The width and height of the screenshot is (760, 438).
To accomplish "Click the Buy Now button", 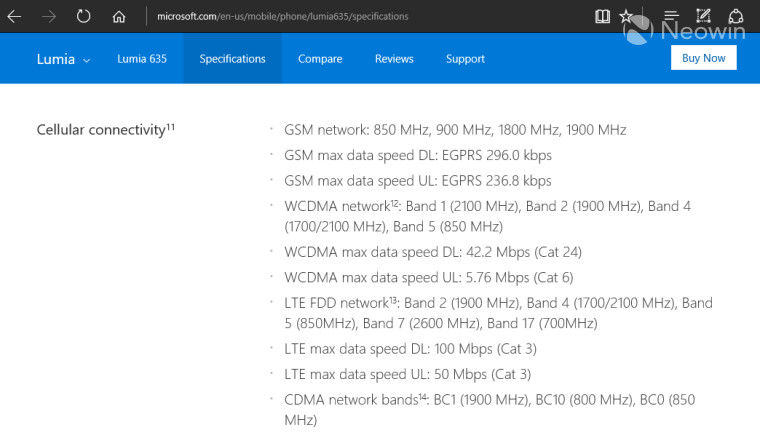I will point(703,58).
